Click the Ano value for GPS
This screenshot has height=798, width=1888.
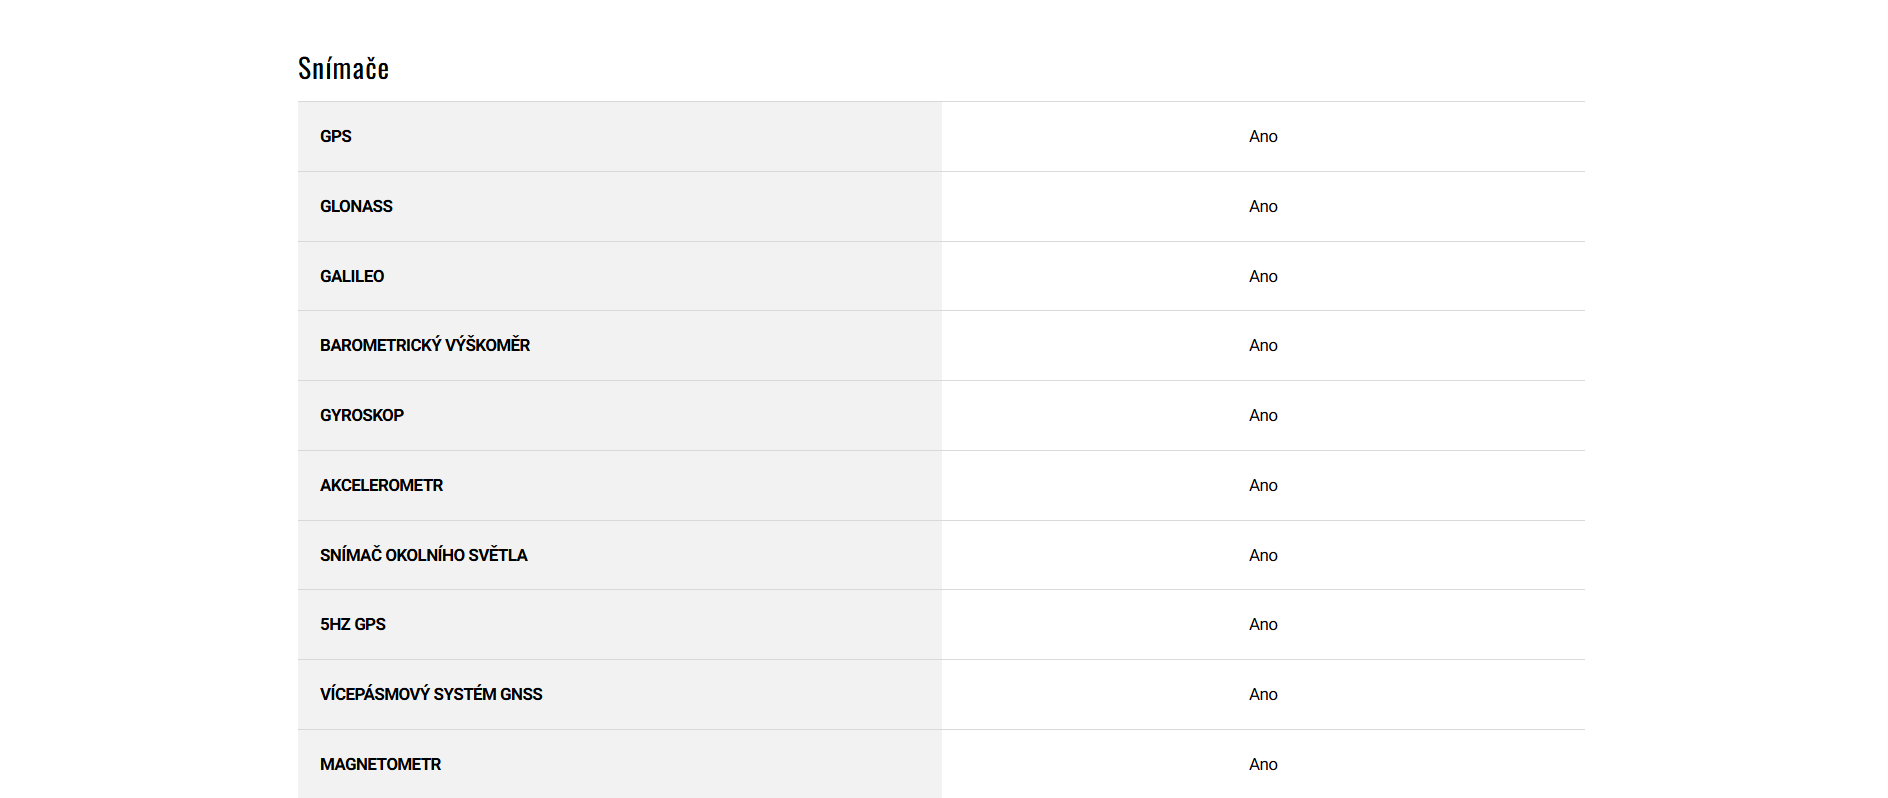pos(1263,136)
